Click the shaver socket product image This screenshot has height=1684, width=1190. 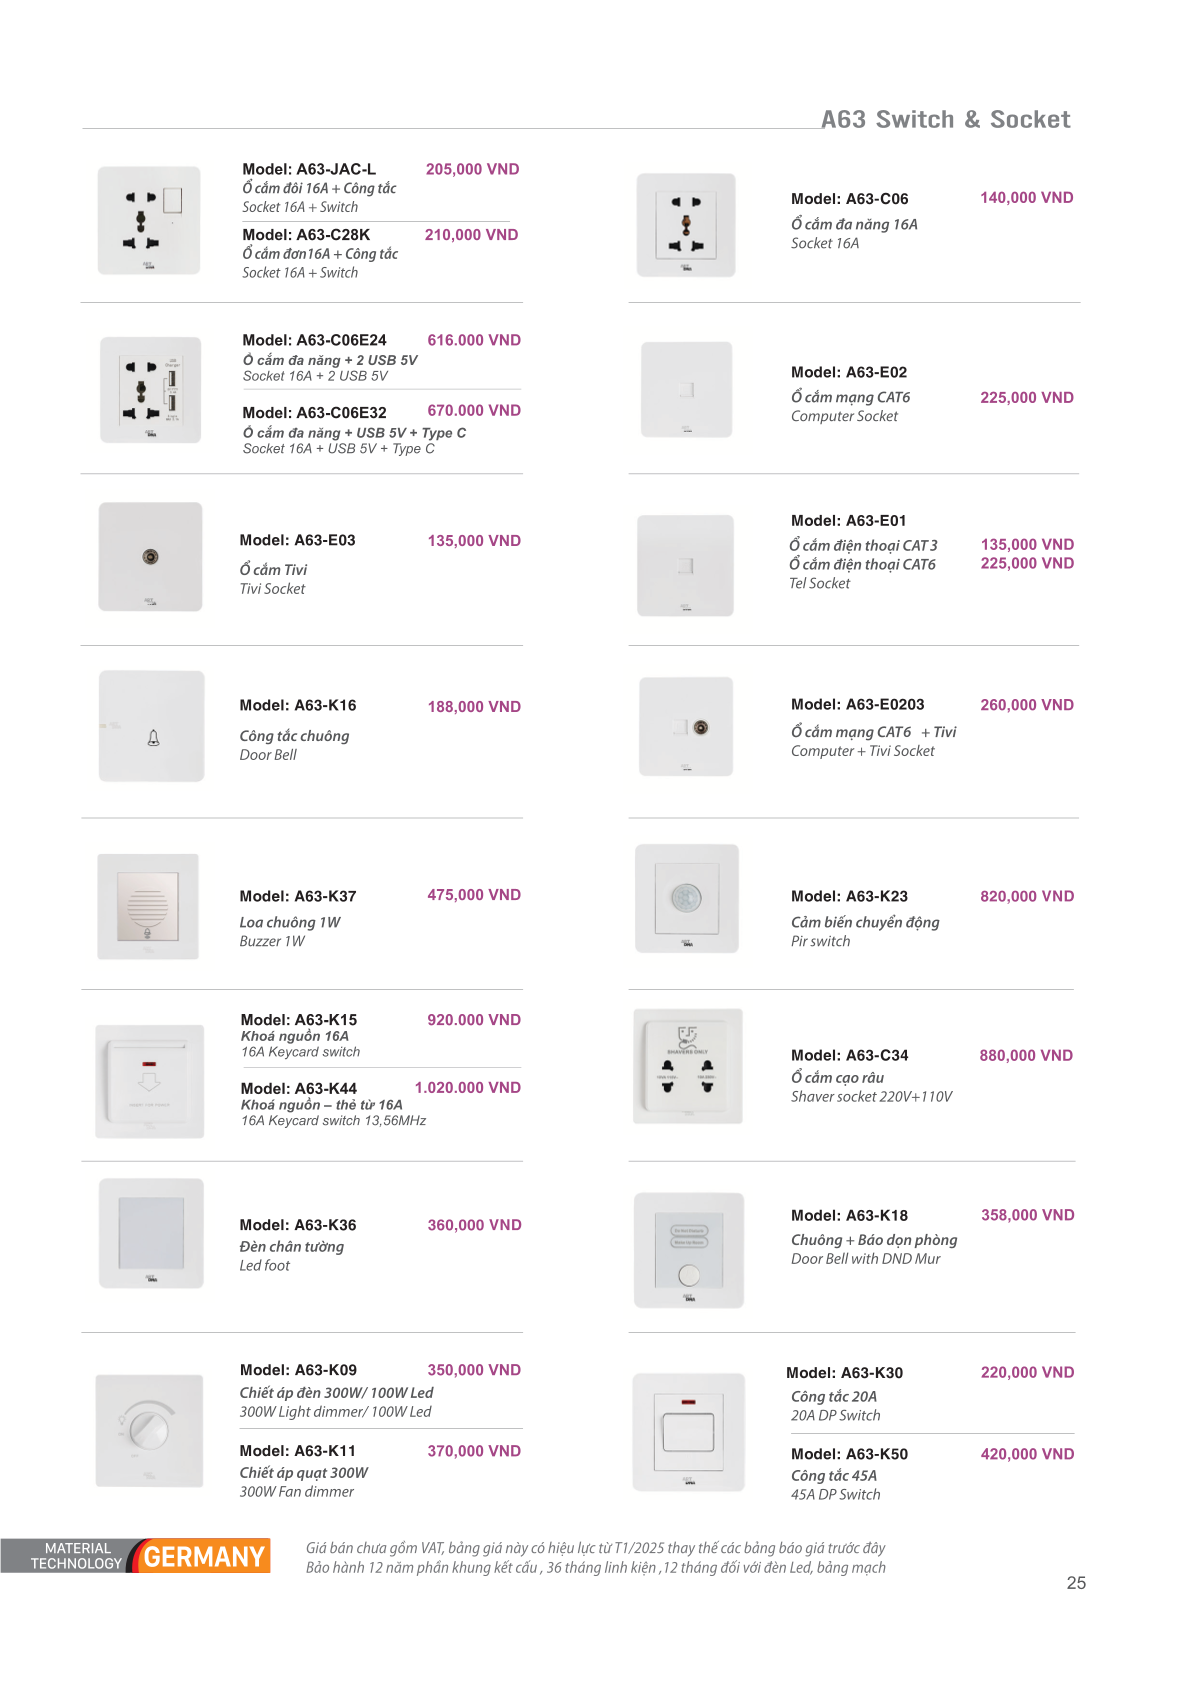[x=688, y=1066]
